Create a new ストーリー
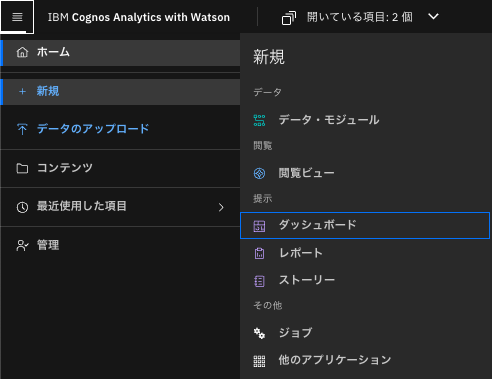This screenshot has width=492, height=379. 365,280
